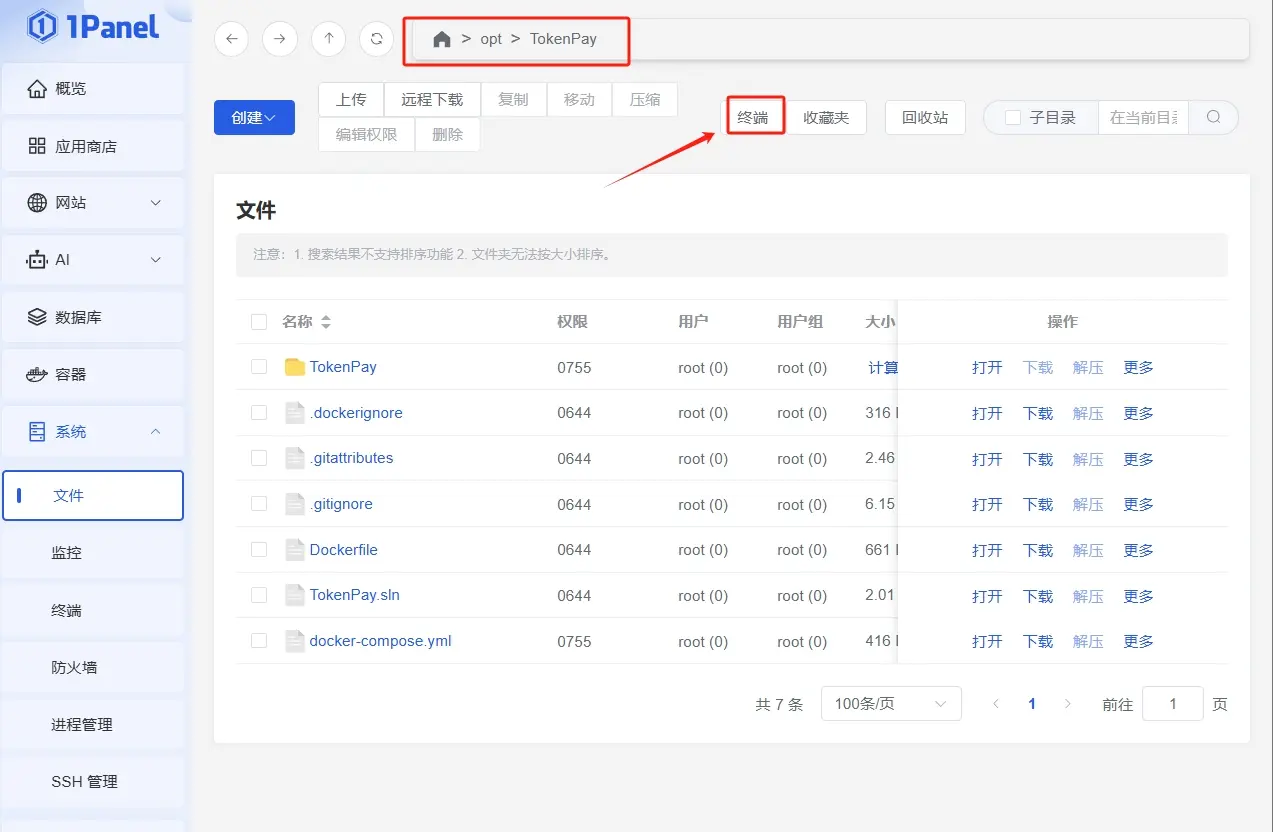The width and height of the screenshot is (1273, 832).
Task: Go back with the left arrow button
Action: tap(231, 39)
